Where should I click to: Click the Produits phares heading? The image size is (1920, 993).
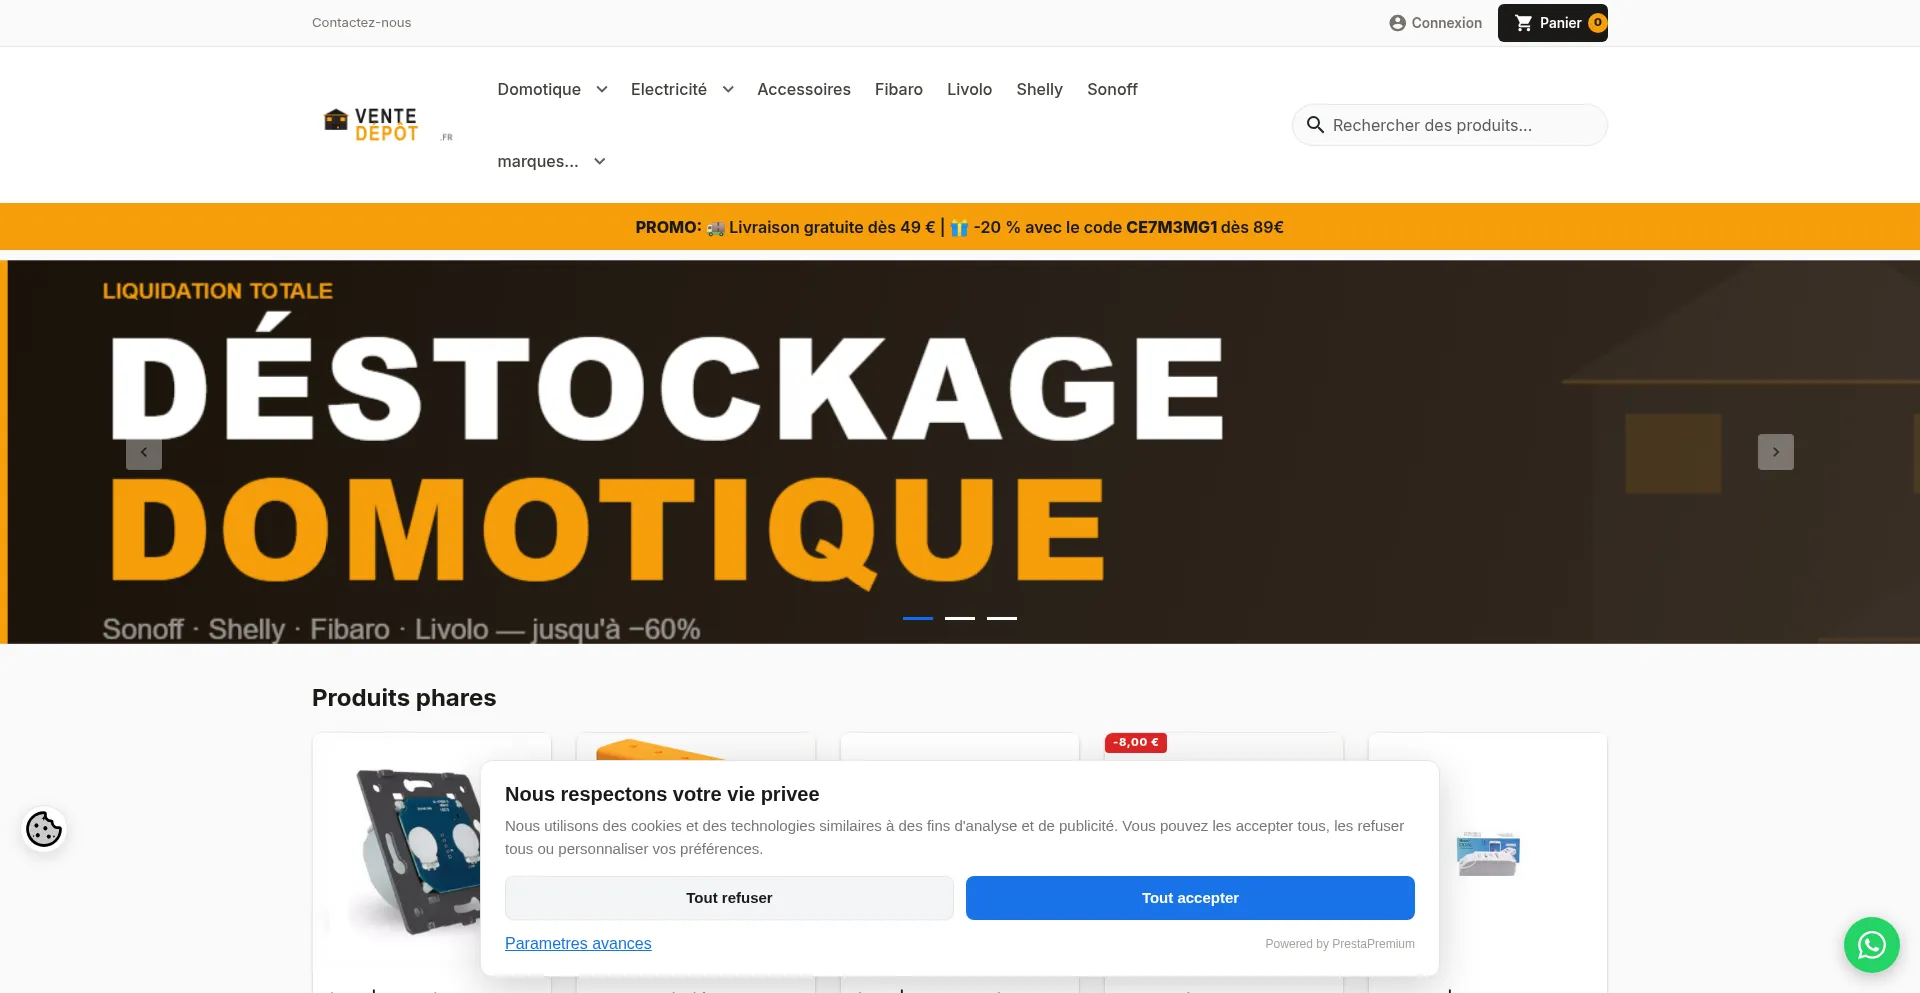[404, 698]
